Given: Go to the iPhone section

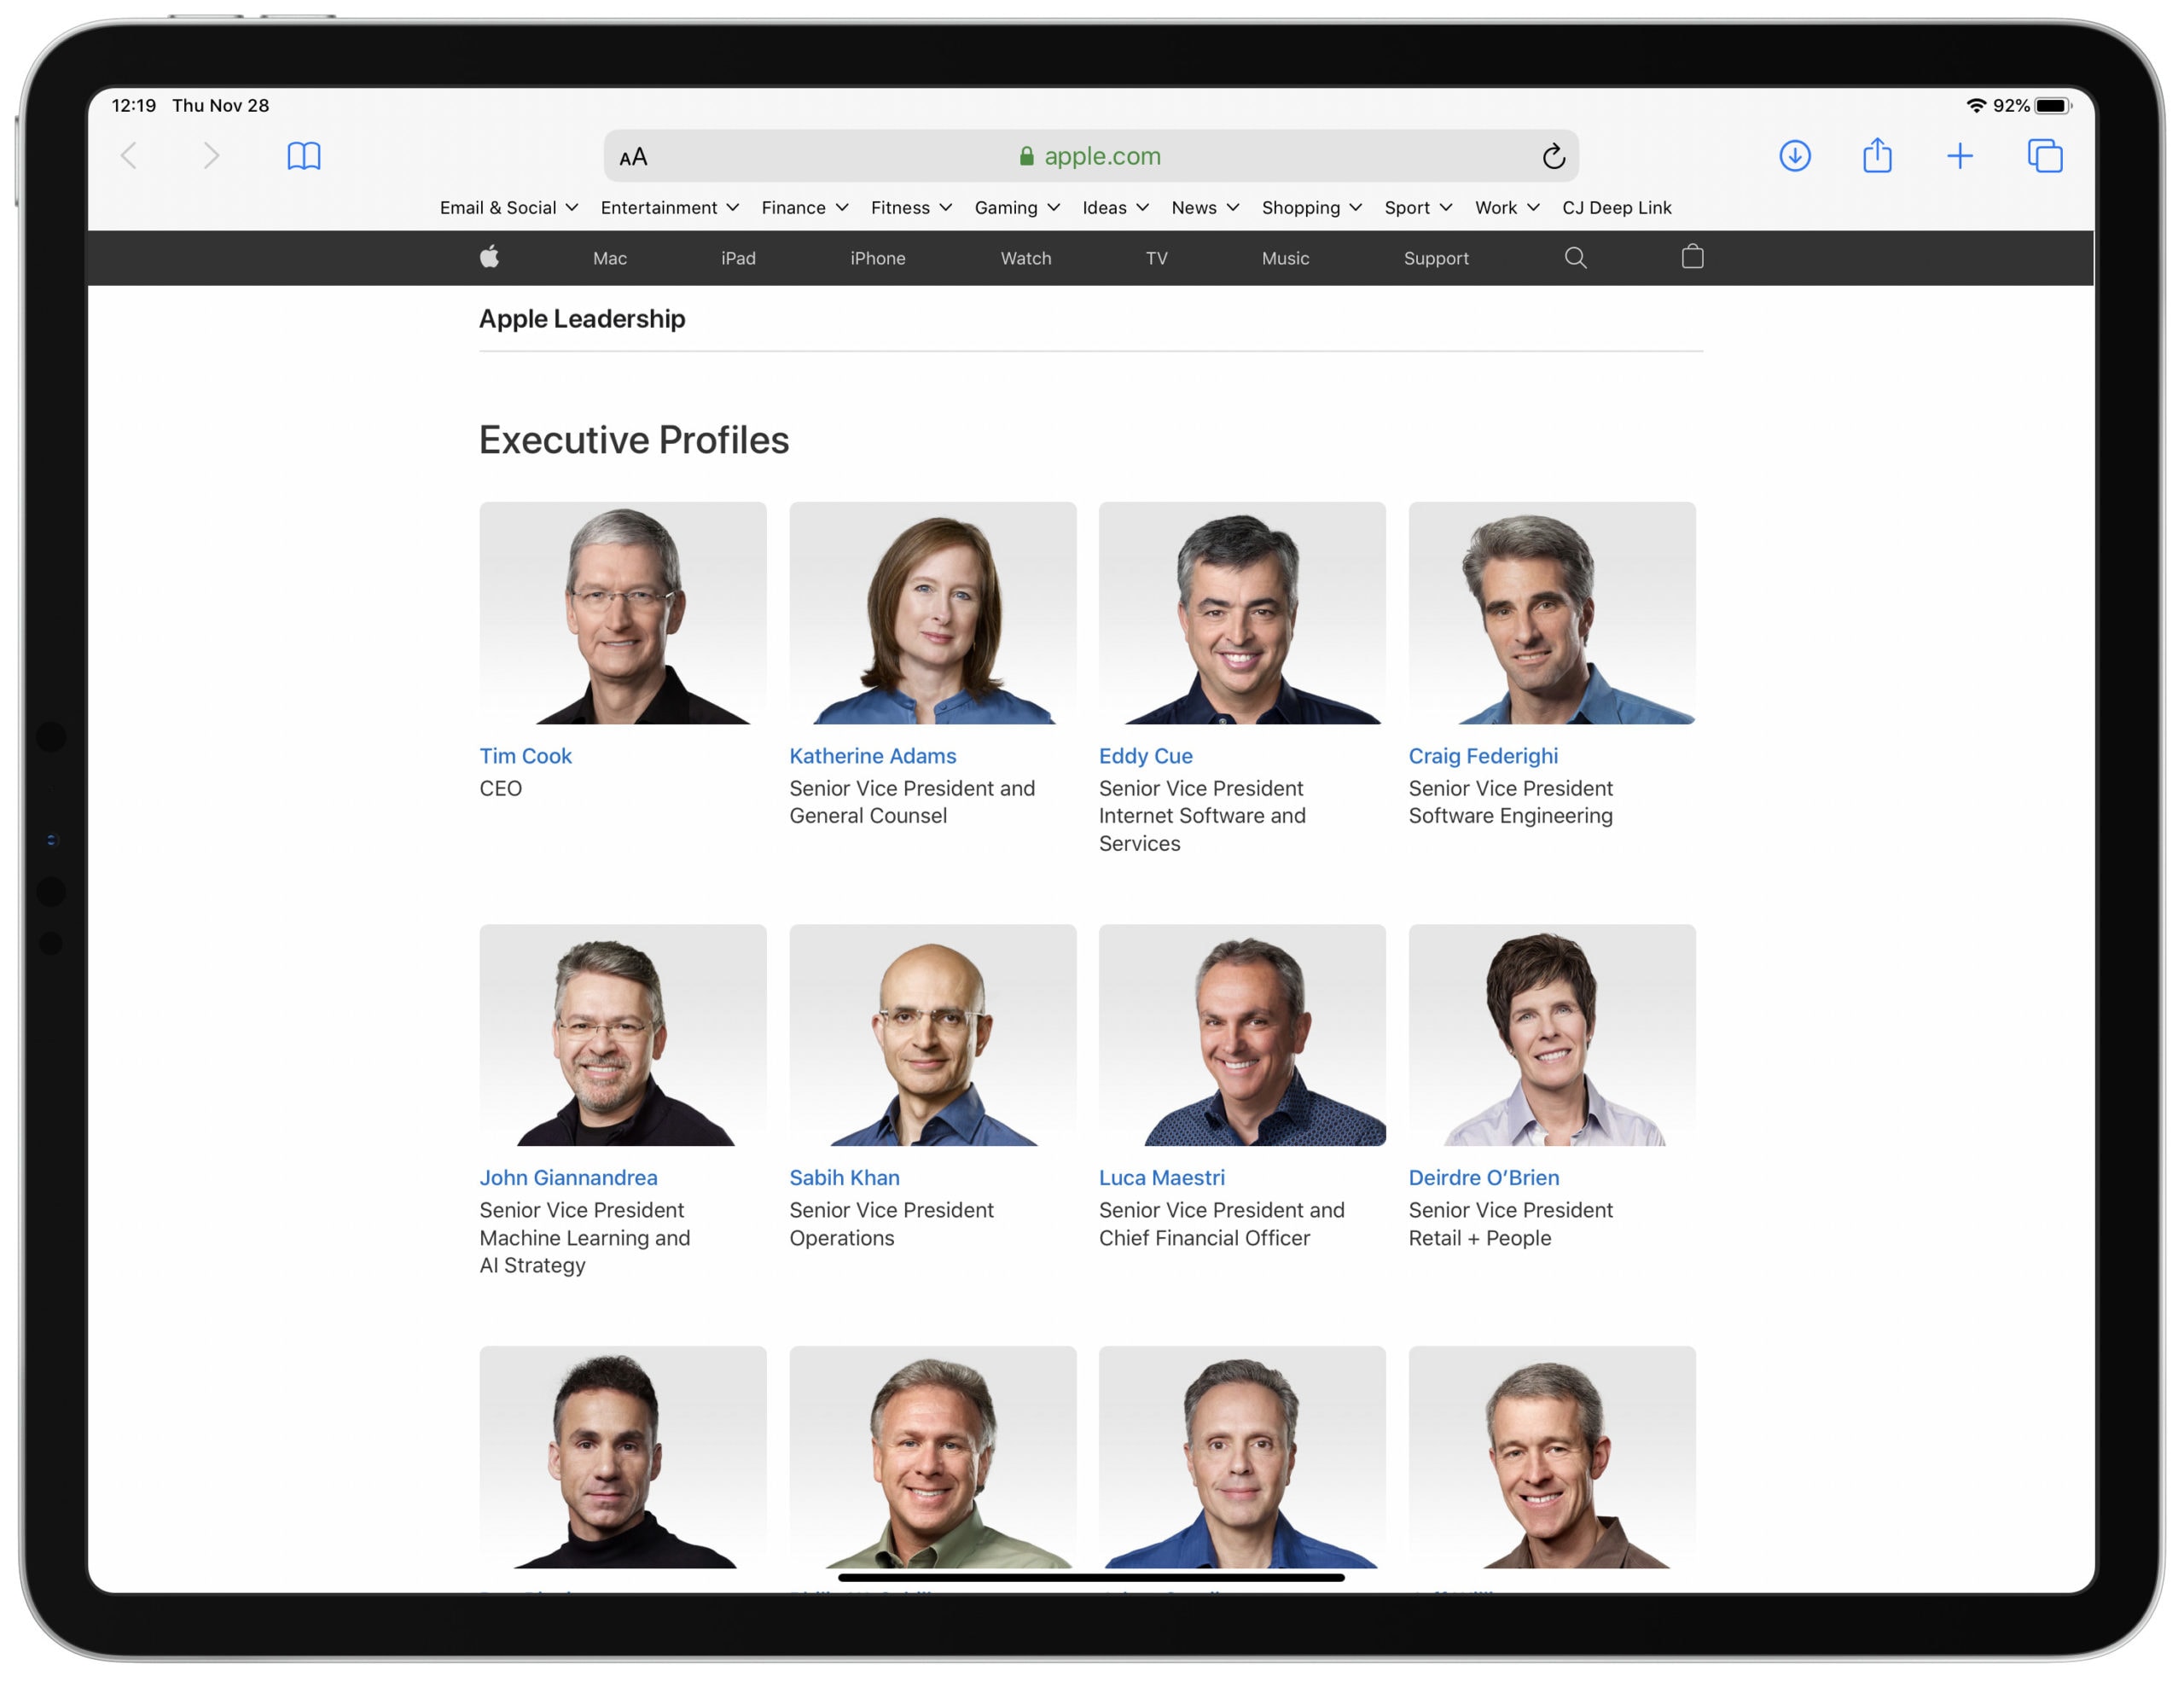Looking at the screenshot, I should (x=876, y=258).
